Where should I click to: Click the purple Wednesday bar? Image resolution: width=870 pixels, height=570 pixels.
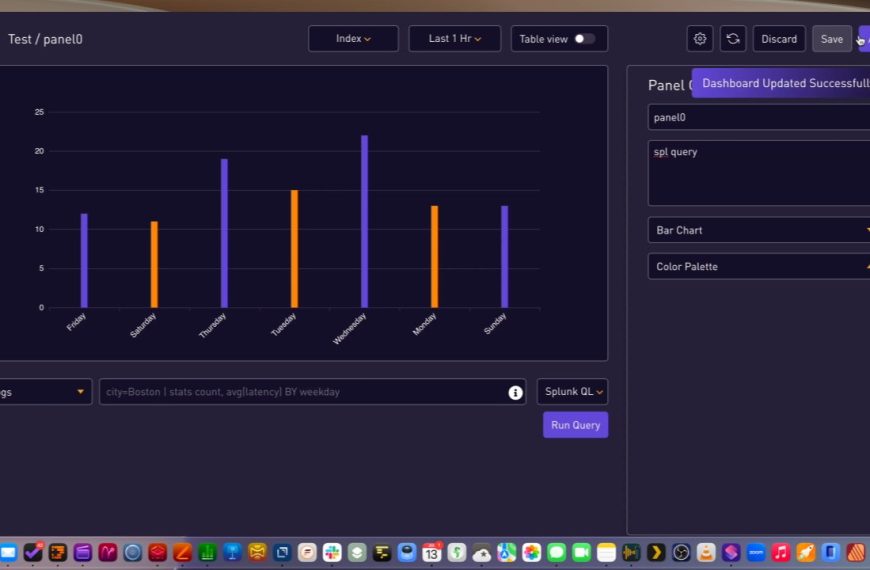coord(365,221)
